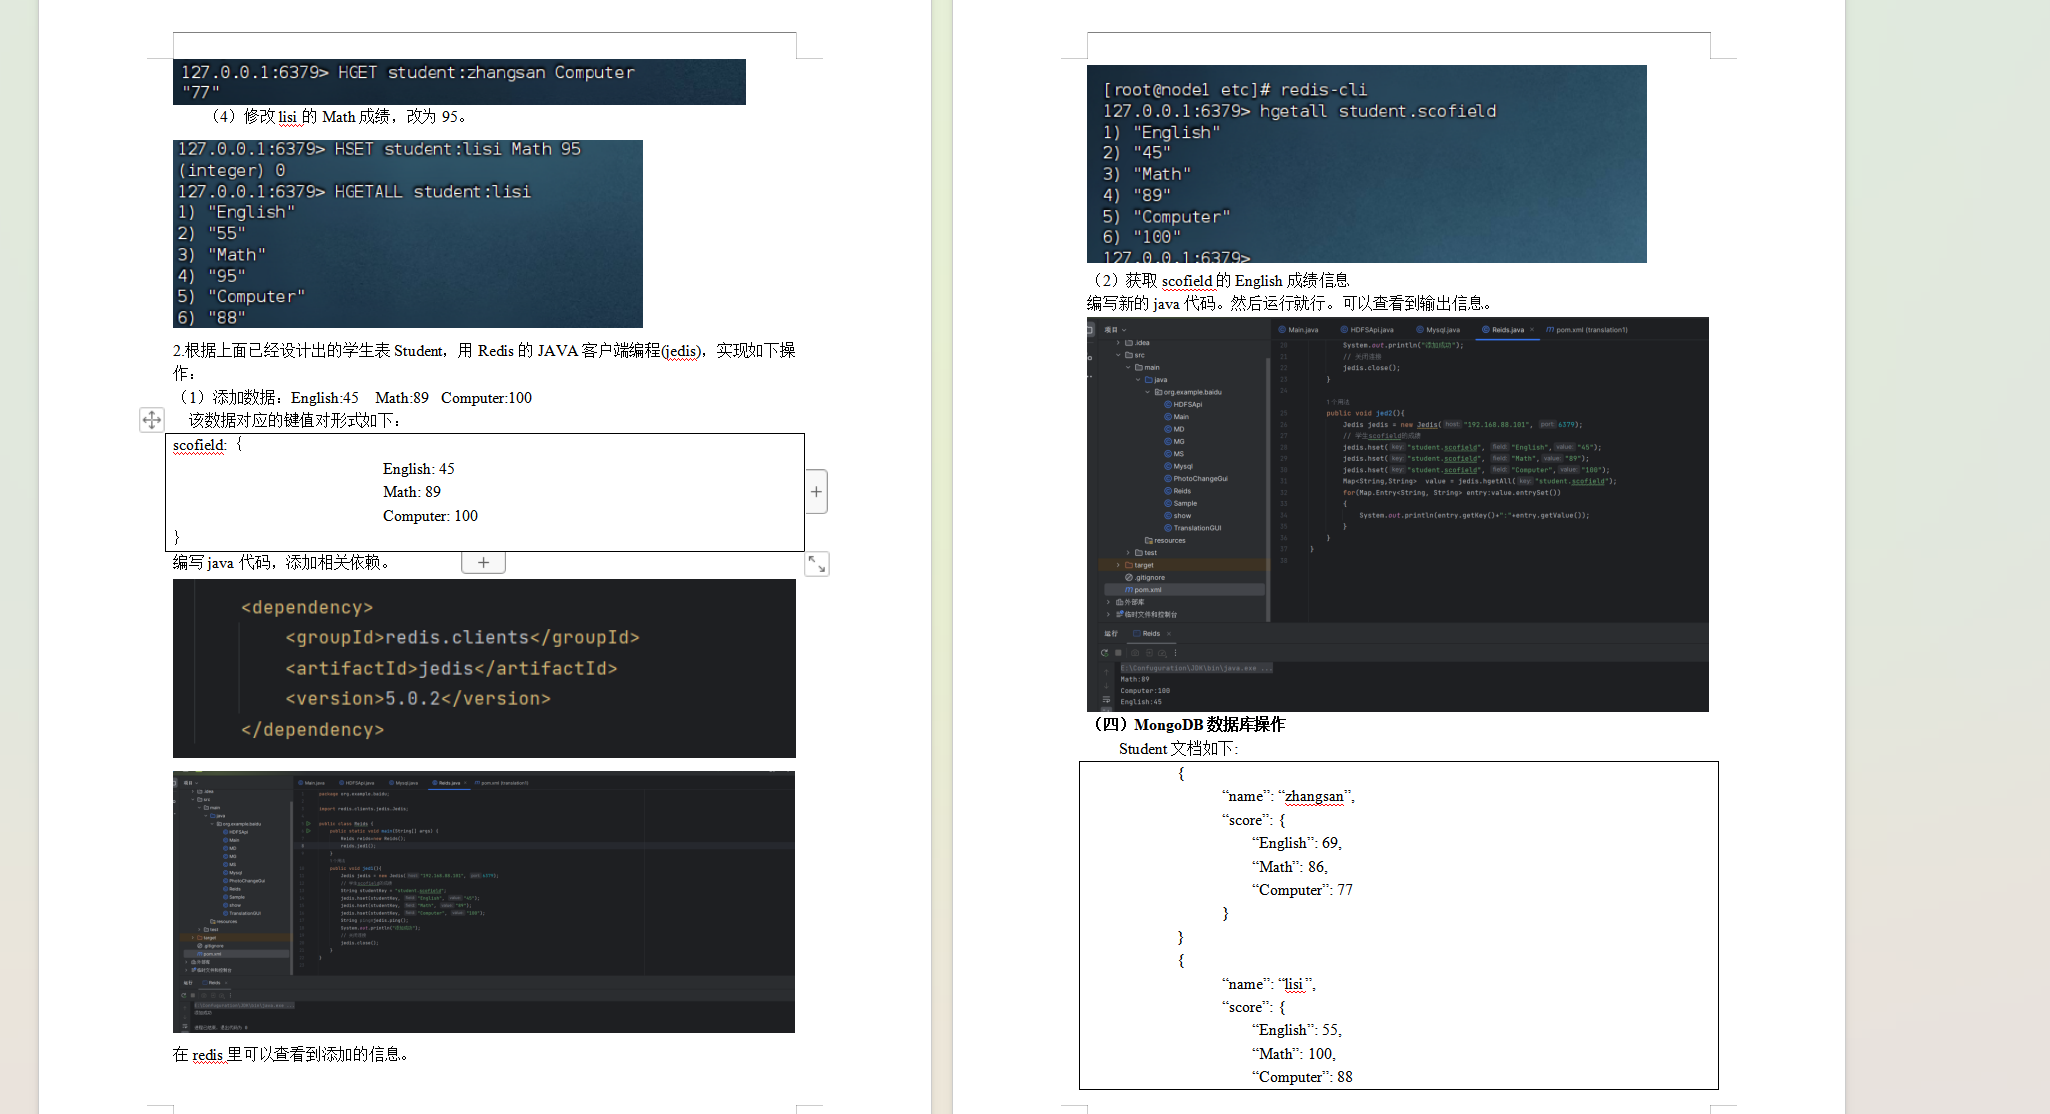The height and width of the screenshot is (1114, 2050).
Task: Select the Reids run tab in bottom panel
Action: pyautogui.click(x=1151, y=633)
